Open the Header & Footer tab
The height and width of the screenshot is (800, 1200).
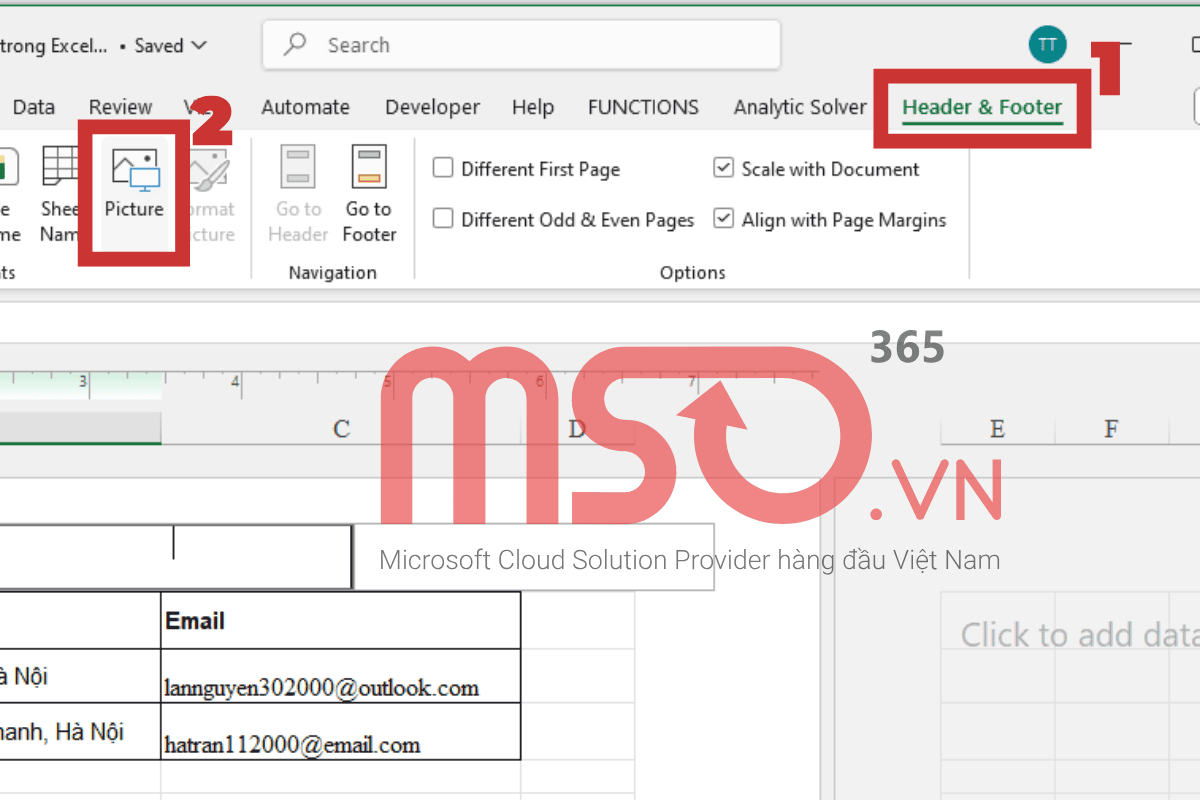click(981, 107)
